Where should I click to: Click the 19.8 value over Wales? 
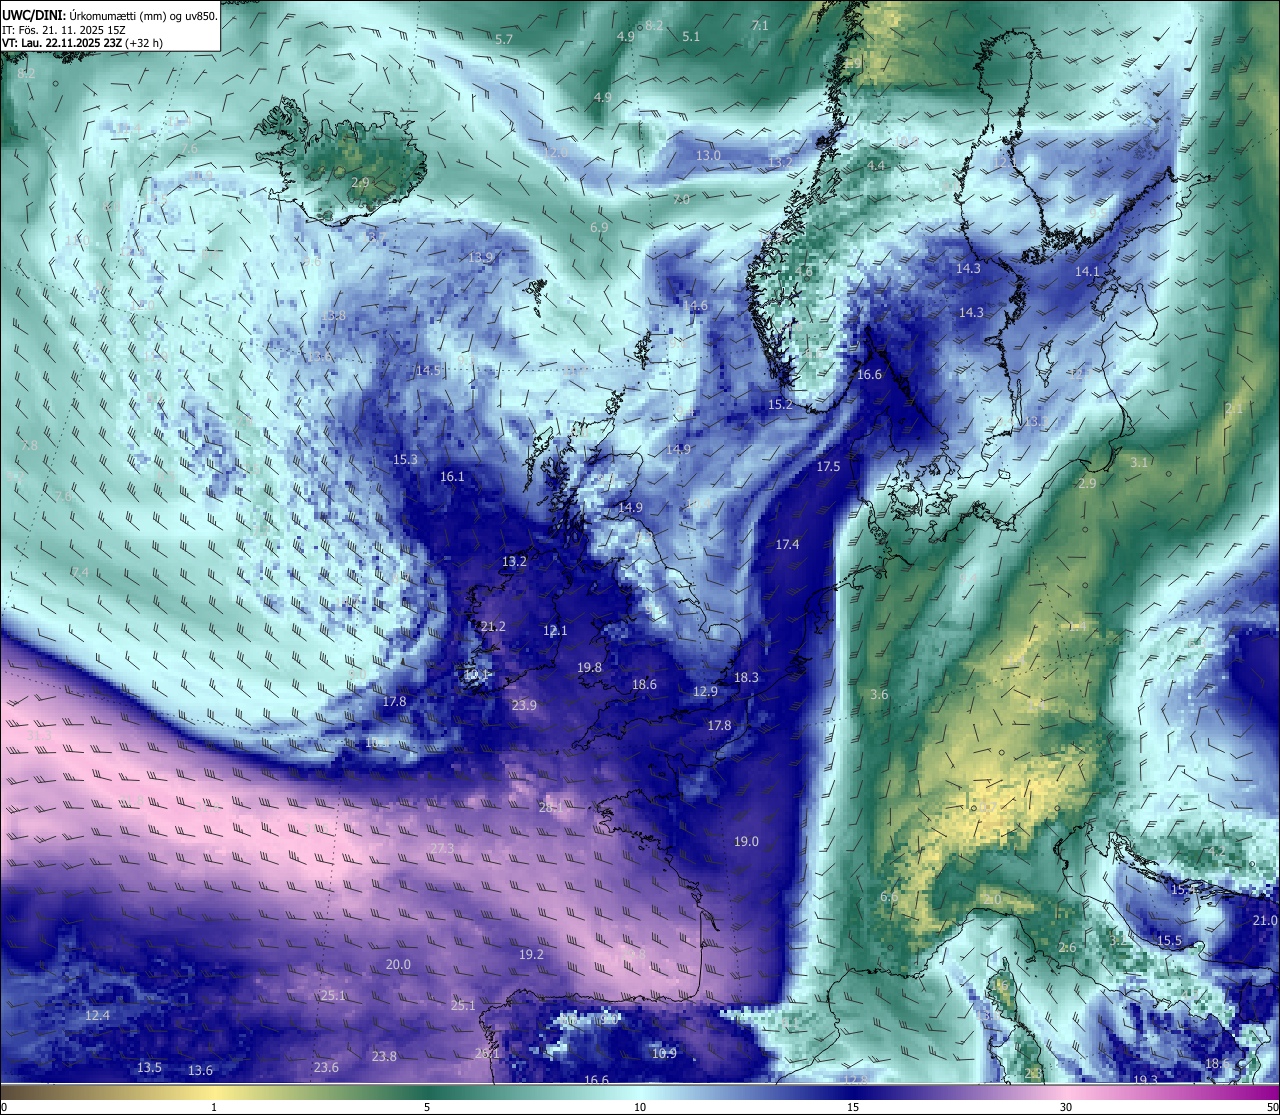pyautogui.click(x=590, y=667)
